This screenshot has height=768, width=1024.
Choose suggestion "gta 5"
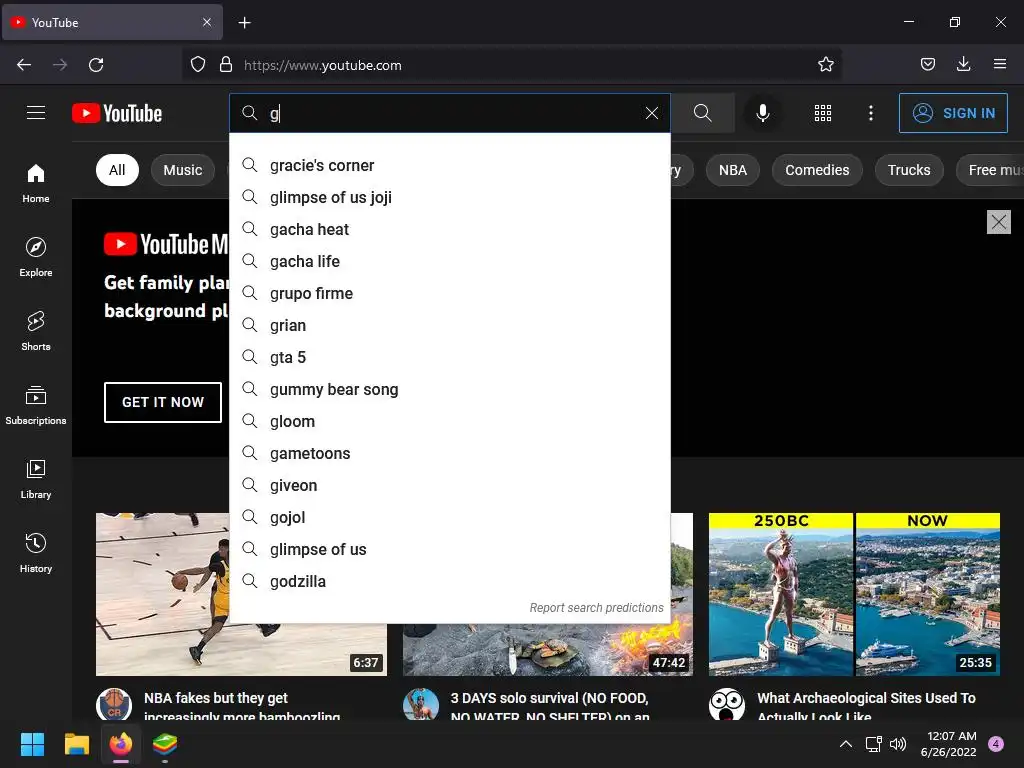[x=450, y=357]
